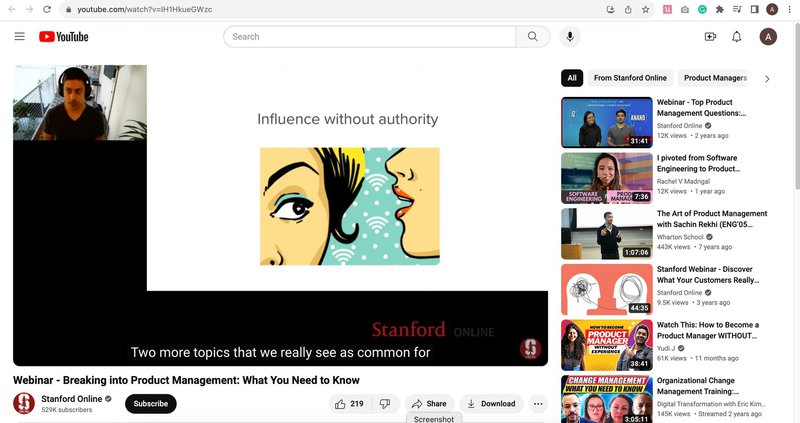
Task: Open the Extensions puzzle piece menu
Action: click(719, 9)
